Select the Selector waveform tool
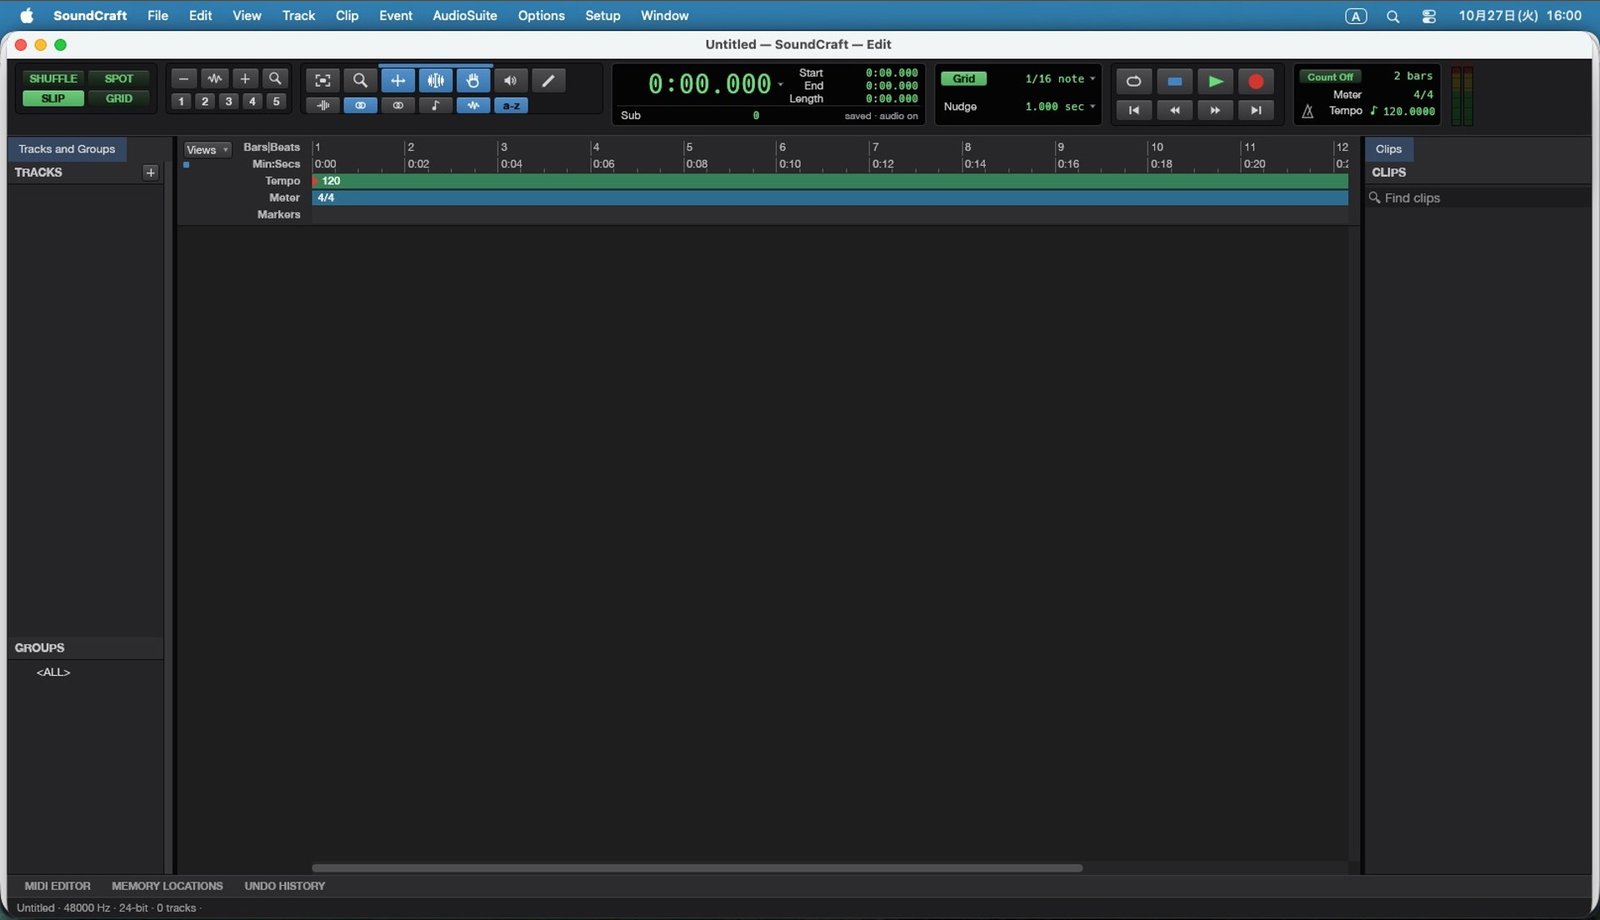This screenshot has width=1600, height=920. 436,81
